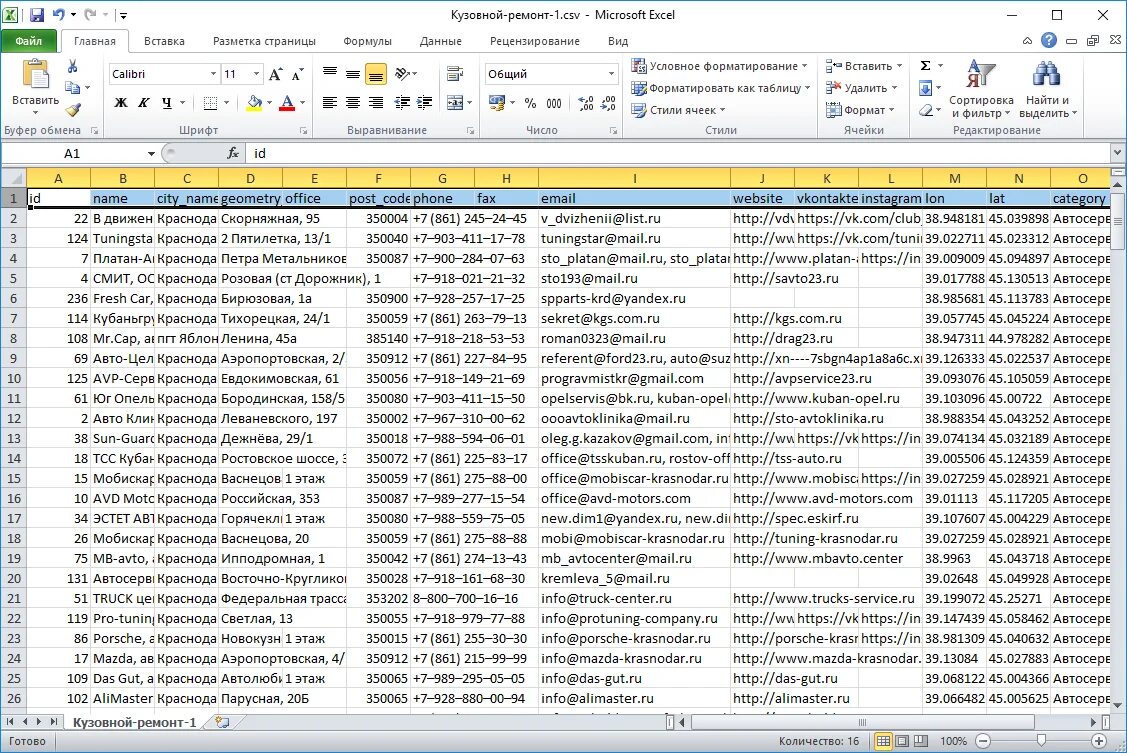Increase decimal places icon
This screenshot has width=1127, height=753.
586,103
